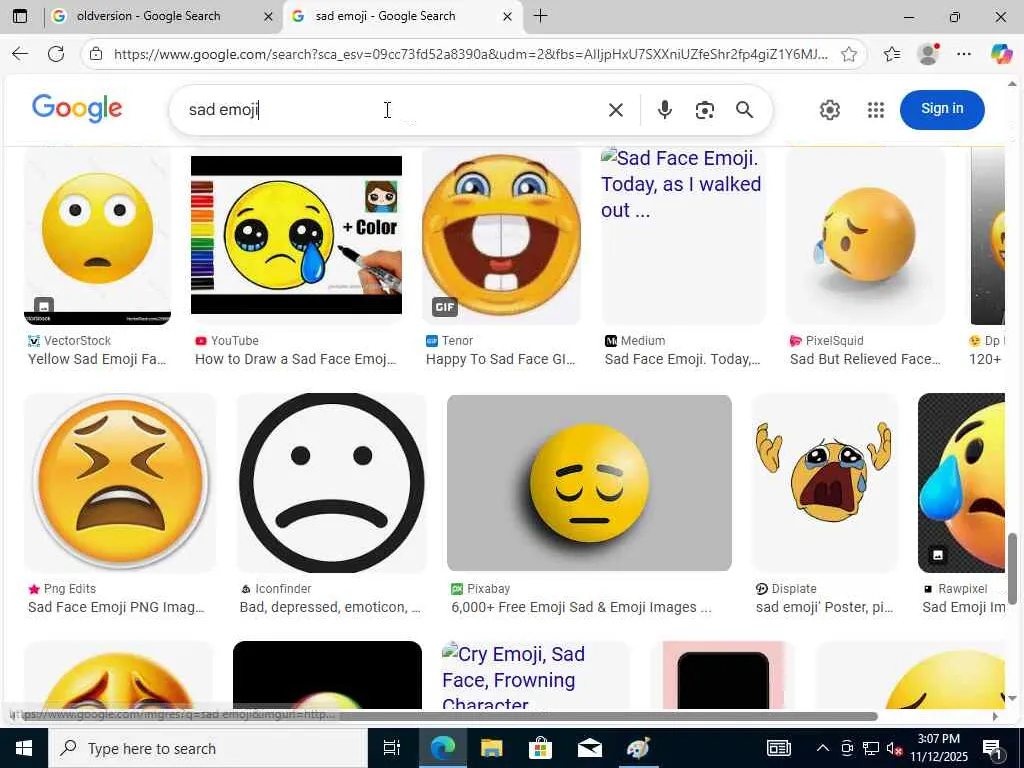The height and width of the screenshot is (768, 1024).
Task: Open Mail app from taskbar
Action: [x=590, y=748]
